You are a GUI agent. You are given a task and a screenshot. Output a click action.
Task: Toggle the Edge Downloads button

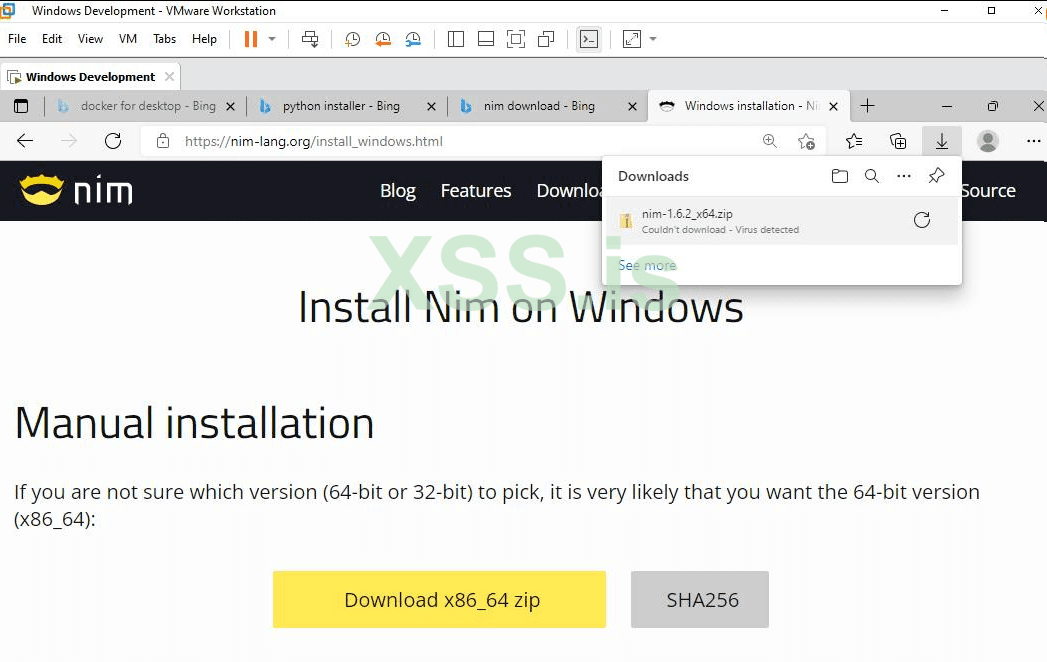coord(941,141)
